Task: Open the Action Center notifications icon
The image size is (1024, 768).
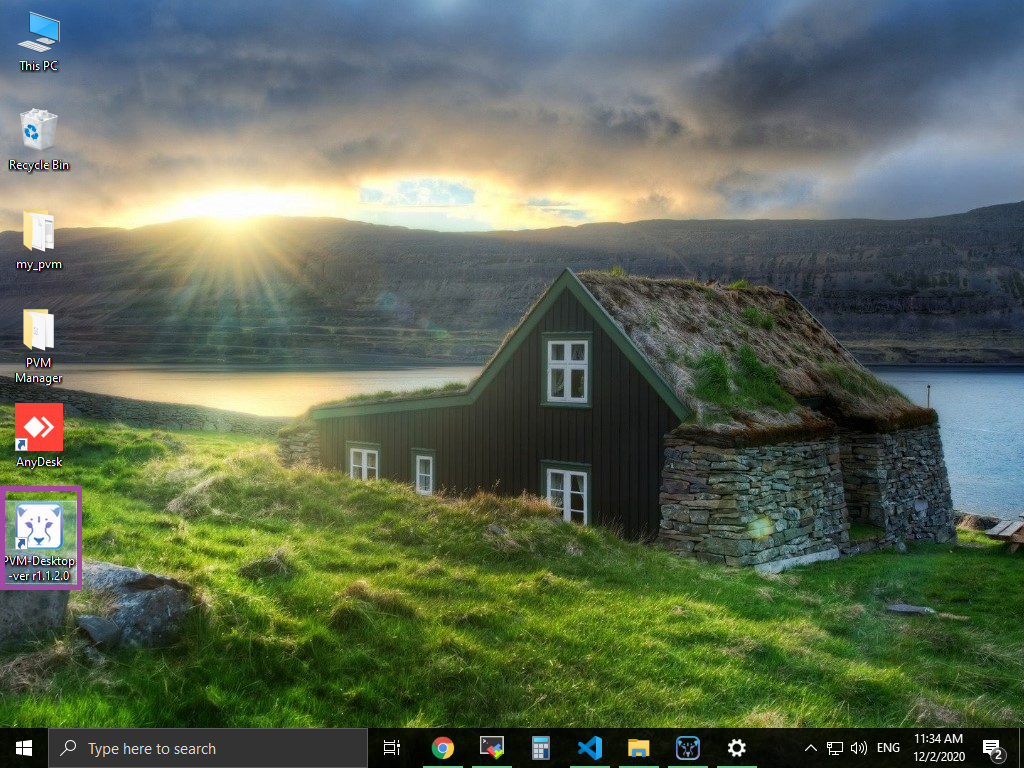Action: pyautogui.click(x=993, y=748)
